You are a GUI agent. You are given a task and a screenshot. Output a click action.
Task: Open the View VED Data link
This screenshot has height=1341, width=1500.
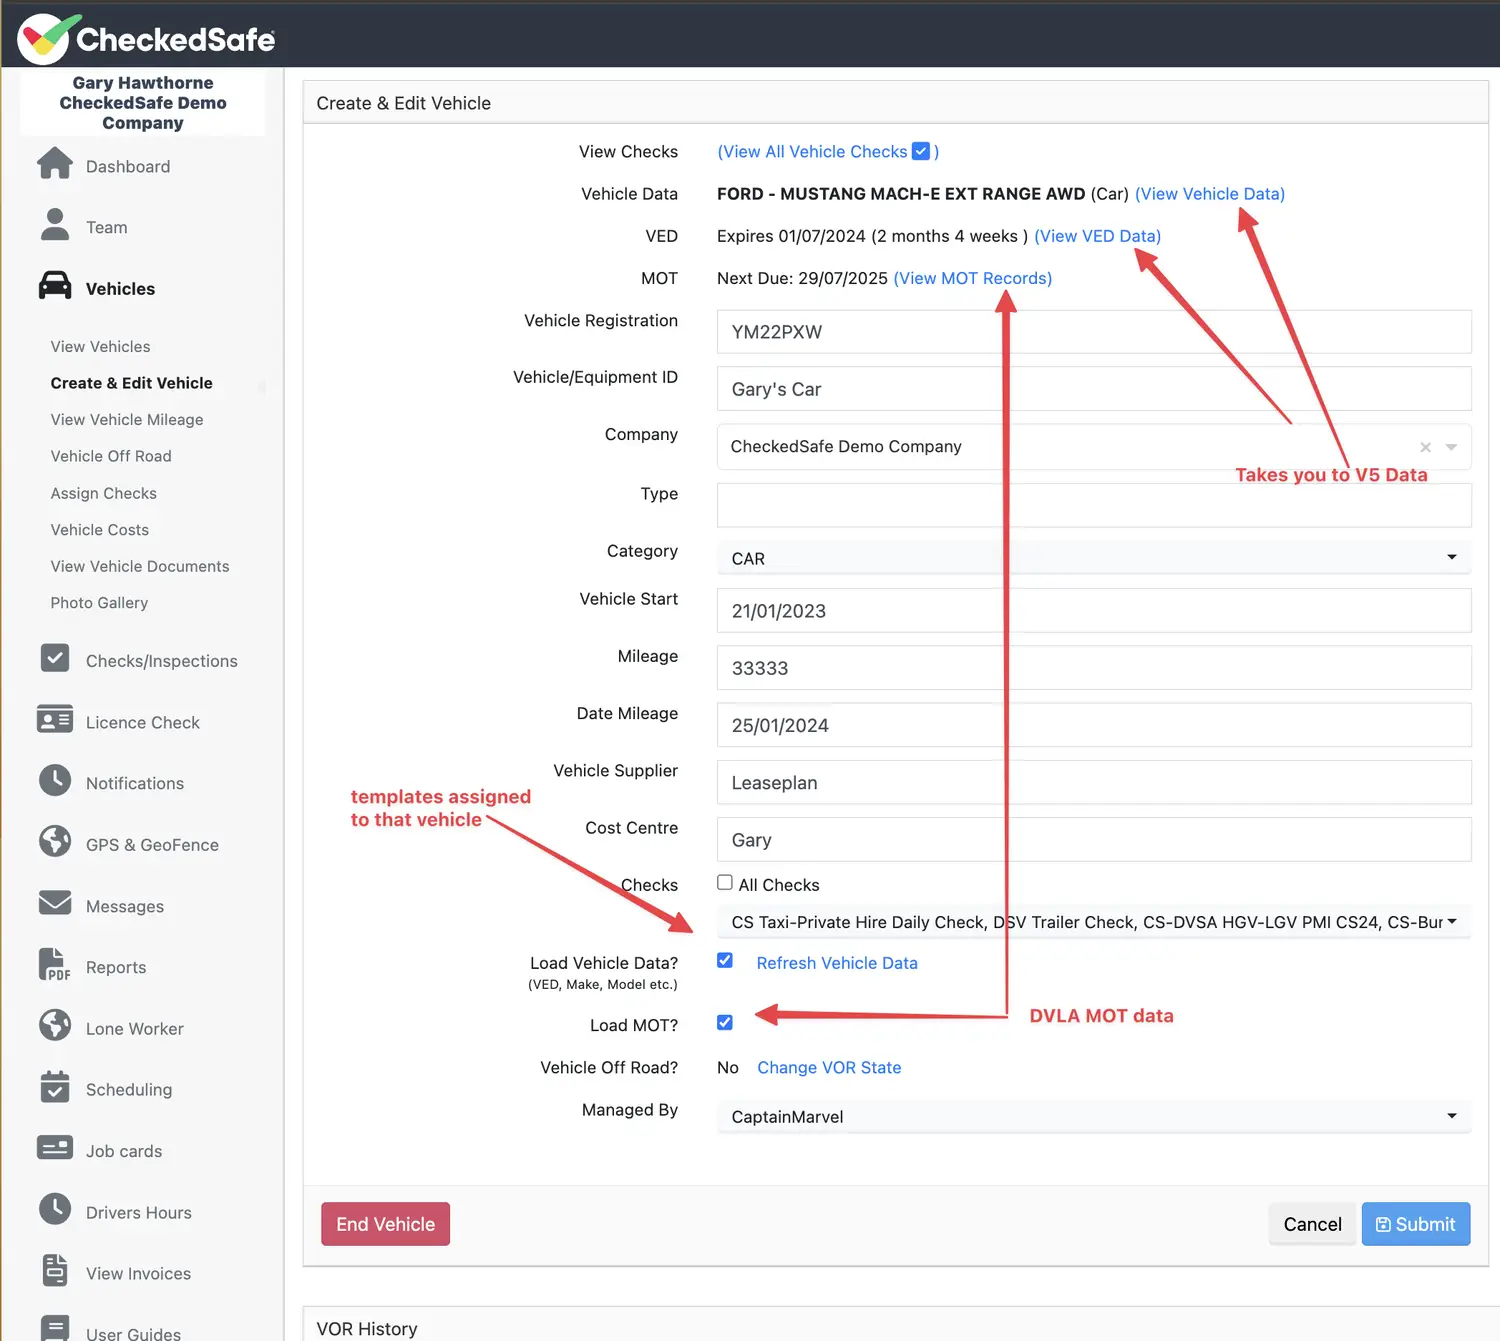coord(1097,236)
